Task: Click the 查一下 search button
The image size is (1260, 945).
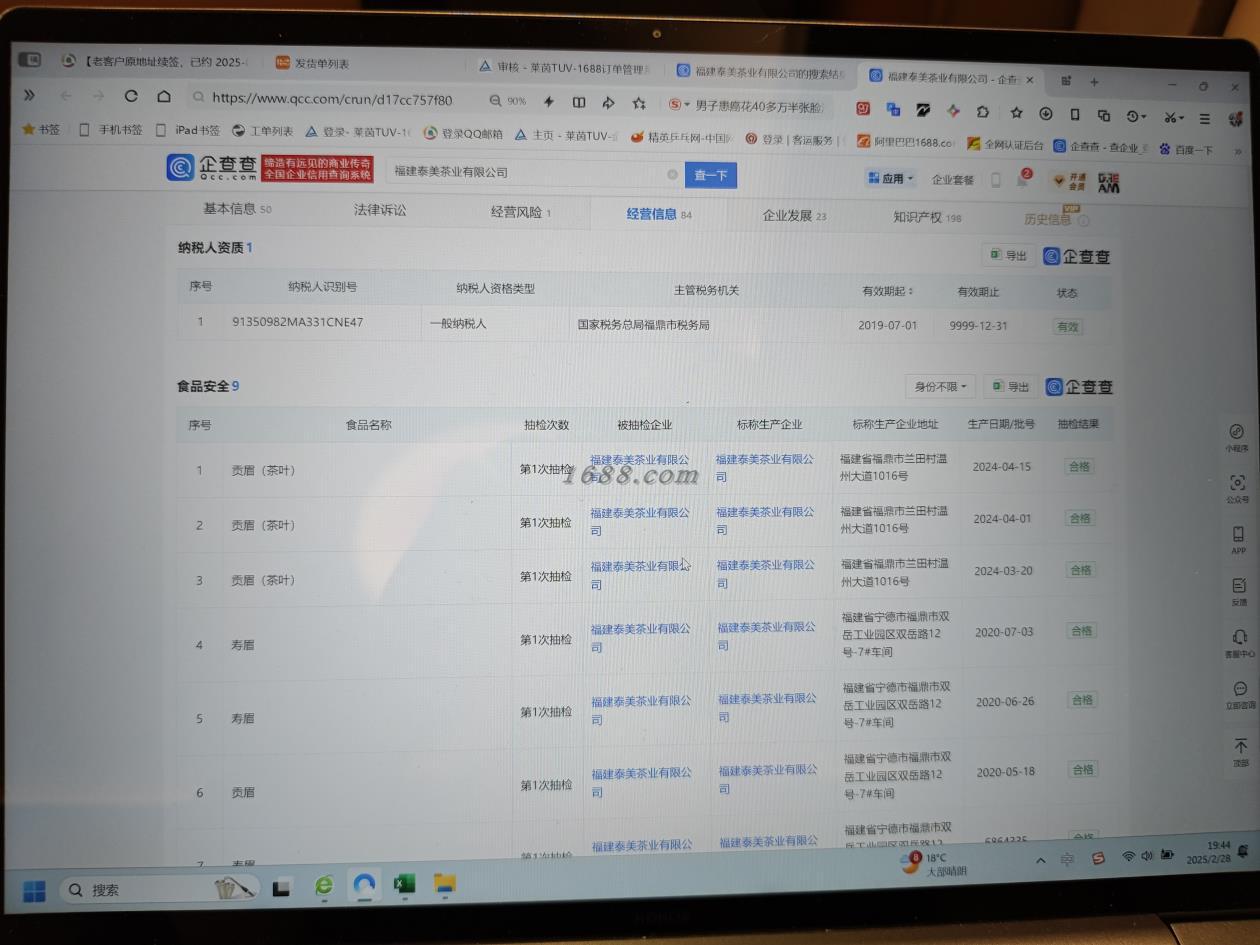Action: (x=711, y=175)
